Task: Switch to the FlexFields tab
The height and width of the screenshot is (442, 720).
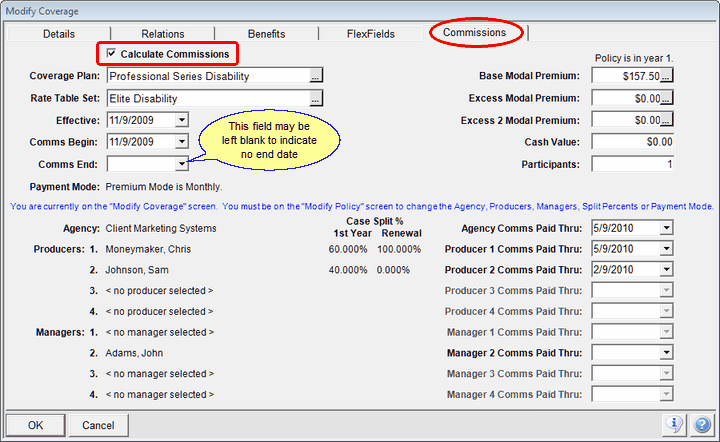Action: pyautogui.click(x=371, y=34)
